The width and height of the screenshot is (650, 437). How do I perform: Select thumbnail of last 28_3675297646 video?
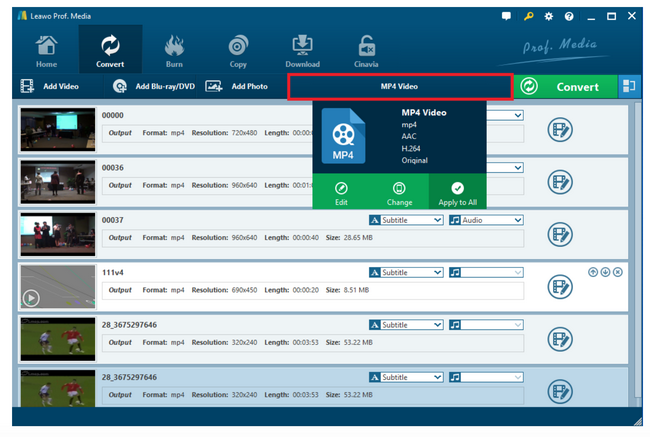58,388
